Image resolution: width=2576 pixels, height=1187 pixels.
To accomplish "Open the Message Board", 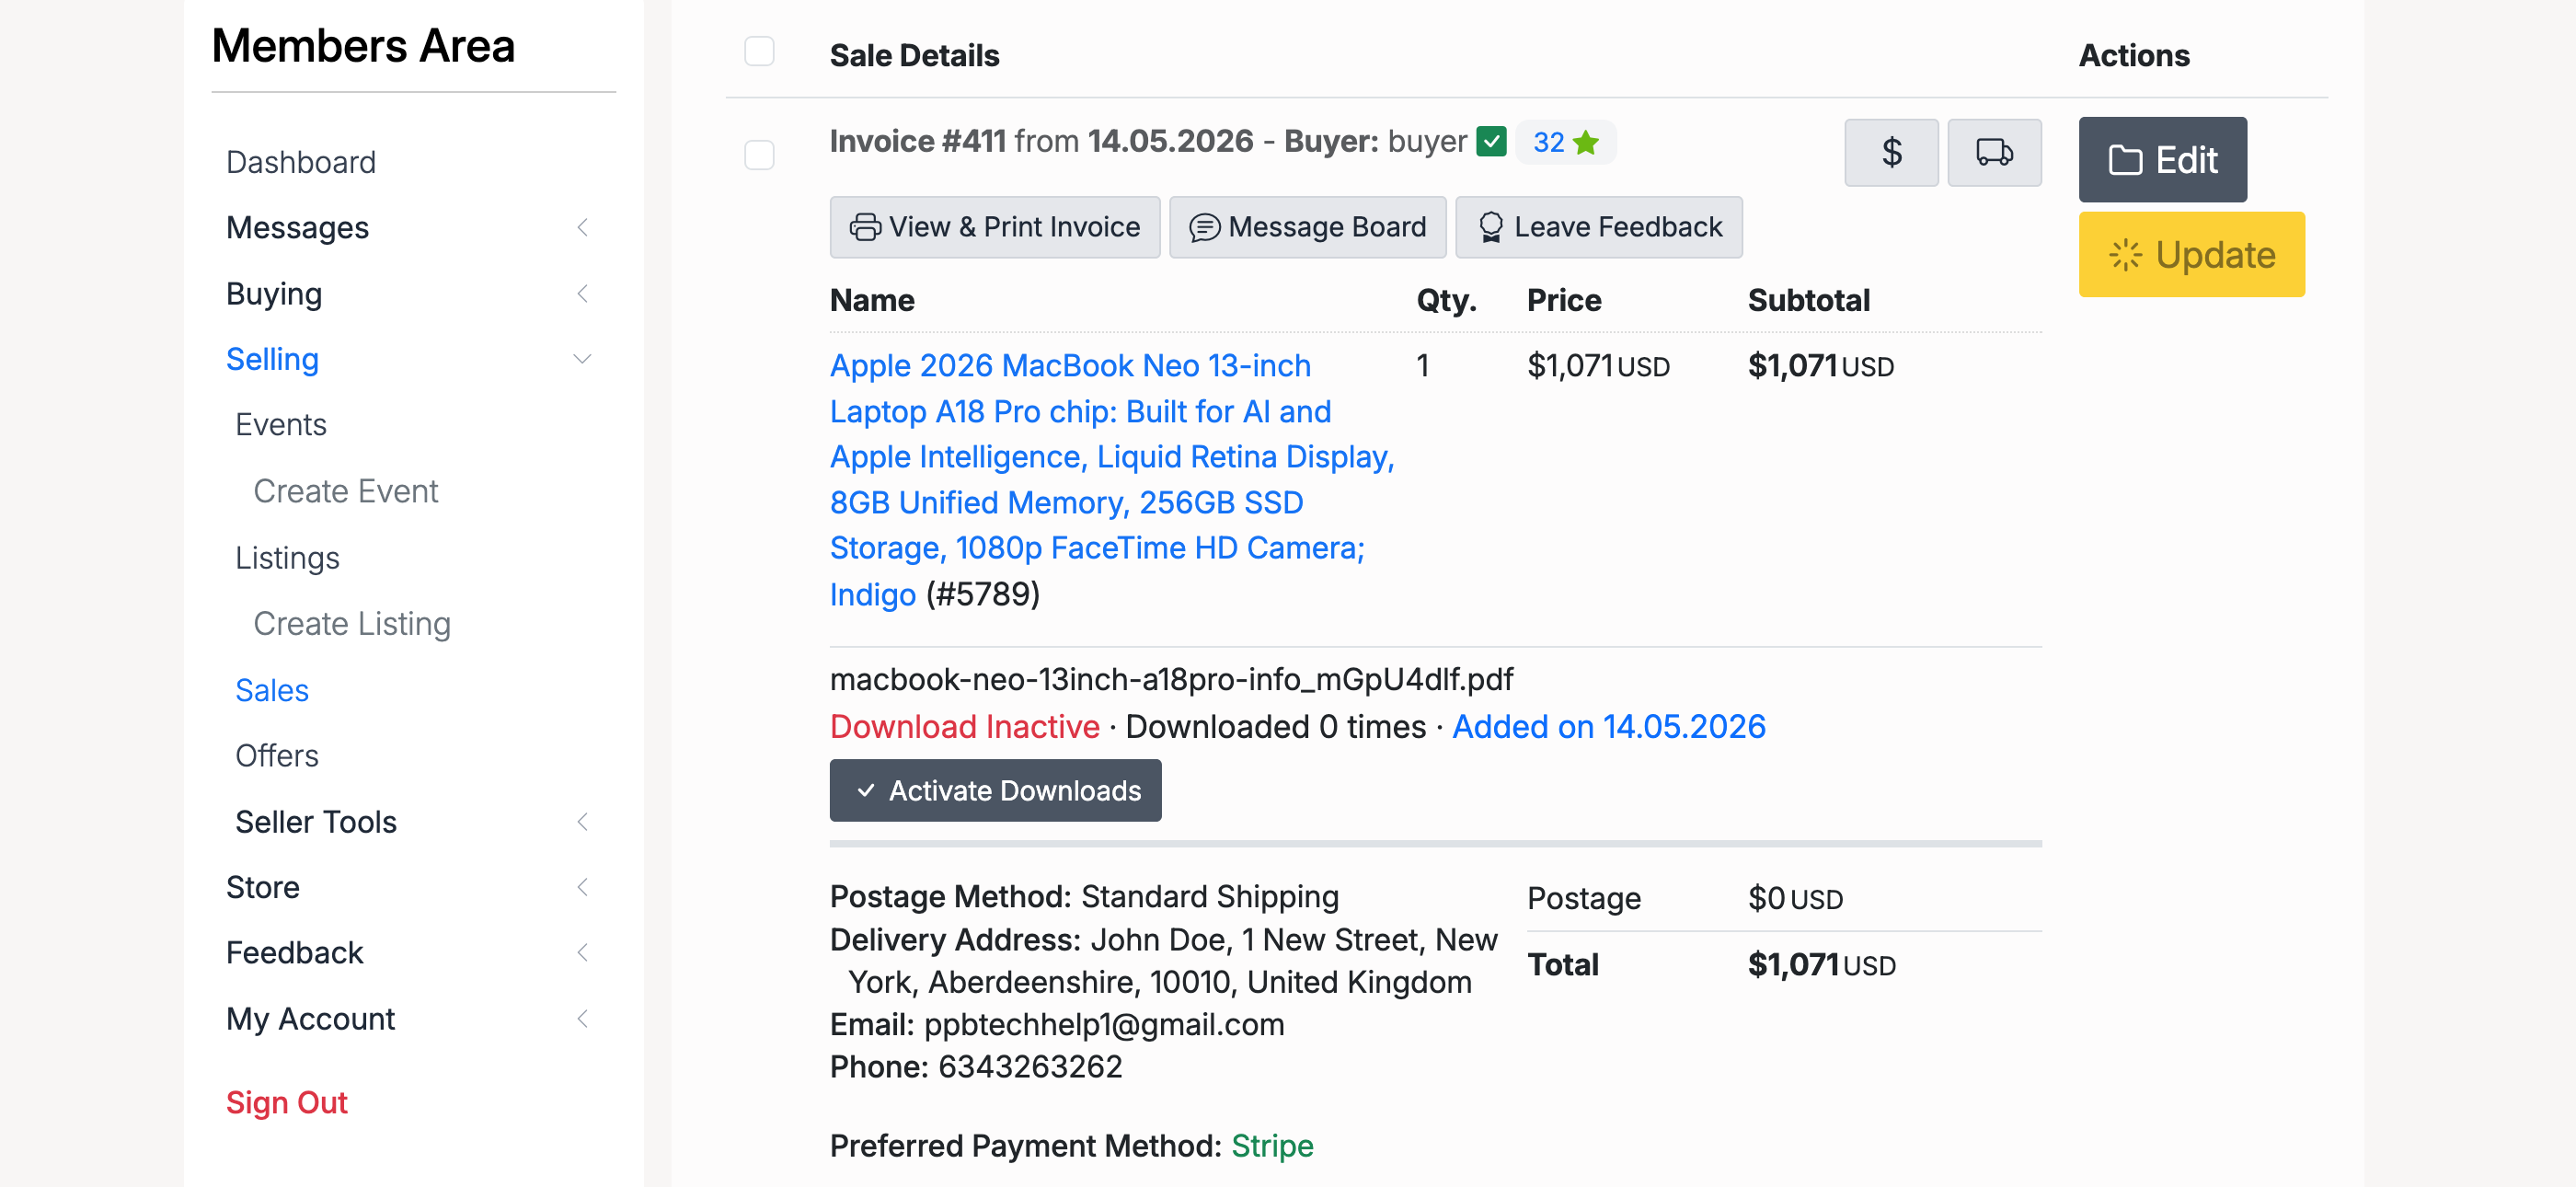I will click(1308, 227).
